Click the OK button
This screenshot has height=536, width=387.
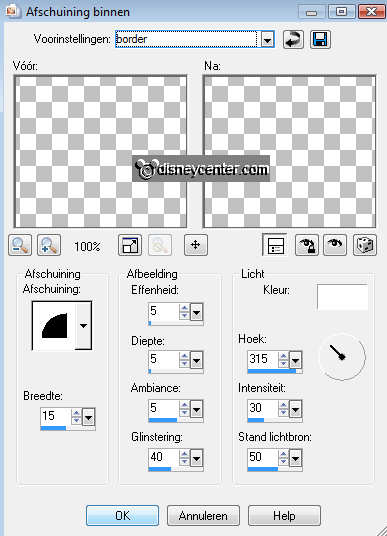(122, 515)
